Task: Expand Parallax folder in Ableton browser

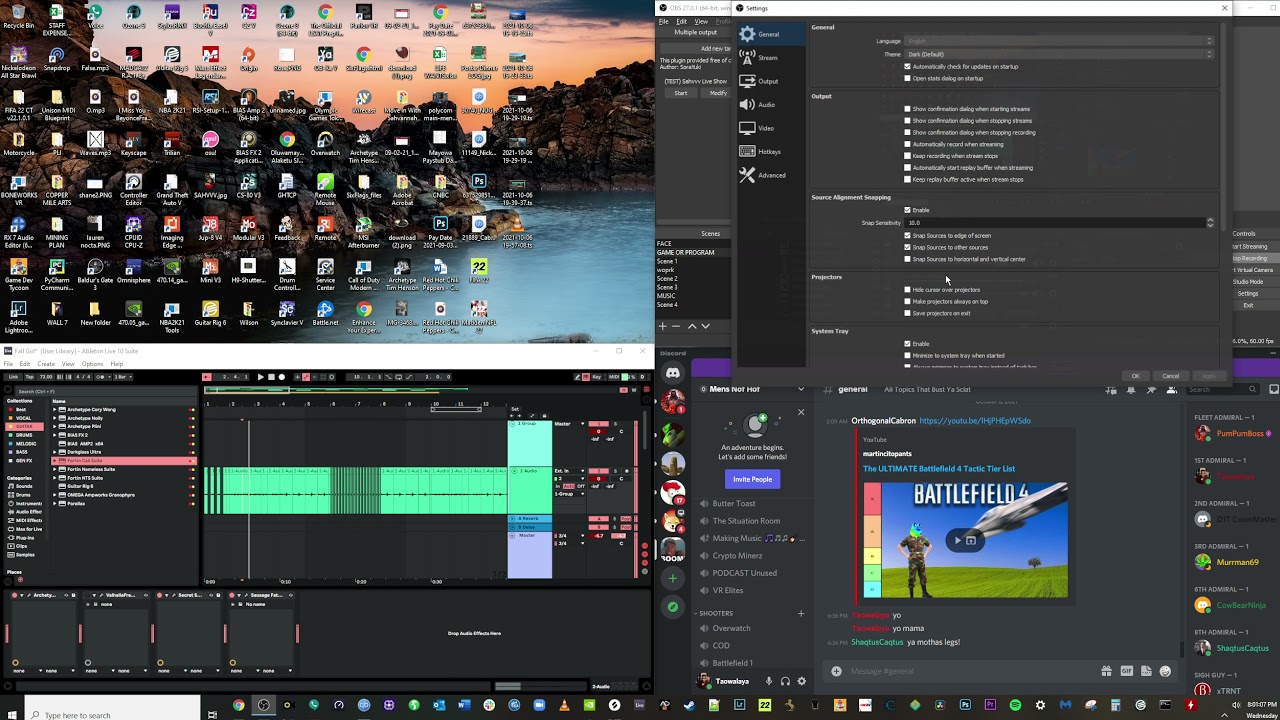Action: 55,503
